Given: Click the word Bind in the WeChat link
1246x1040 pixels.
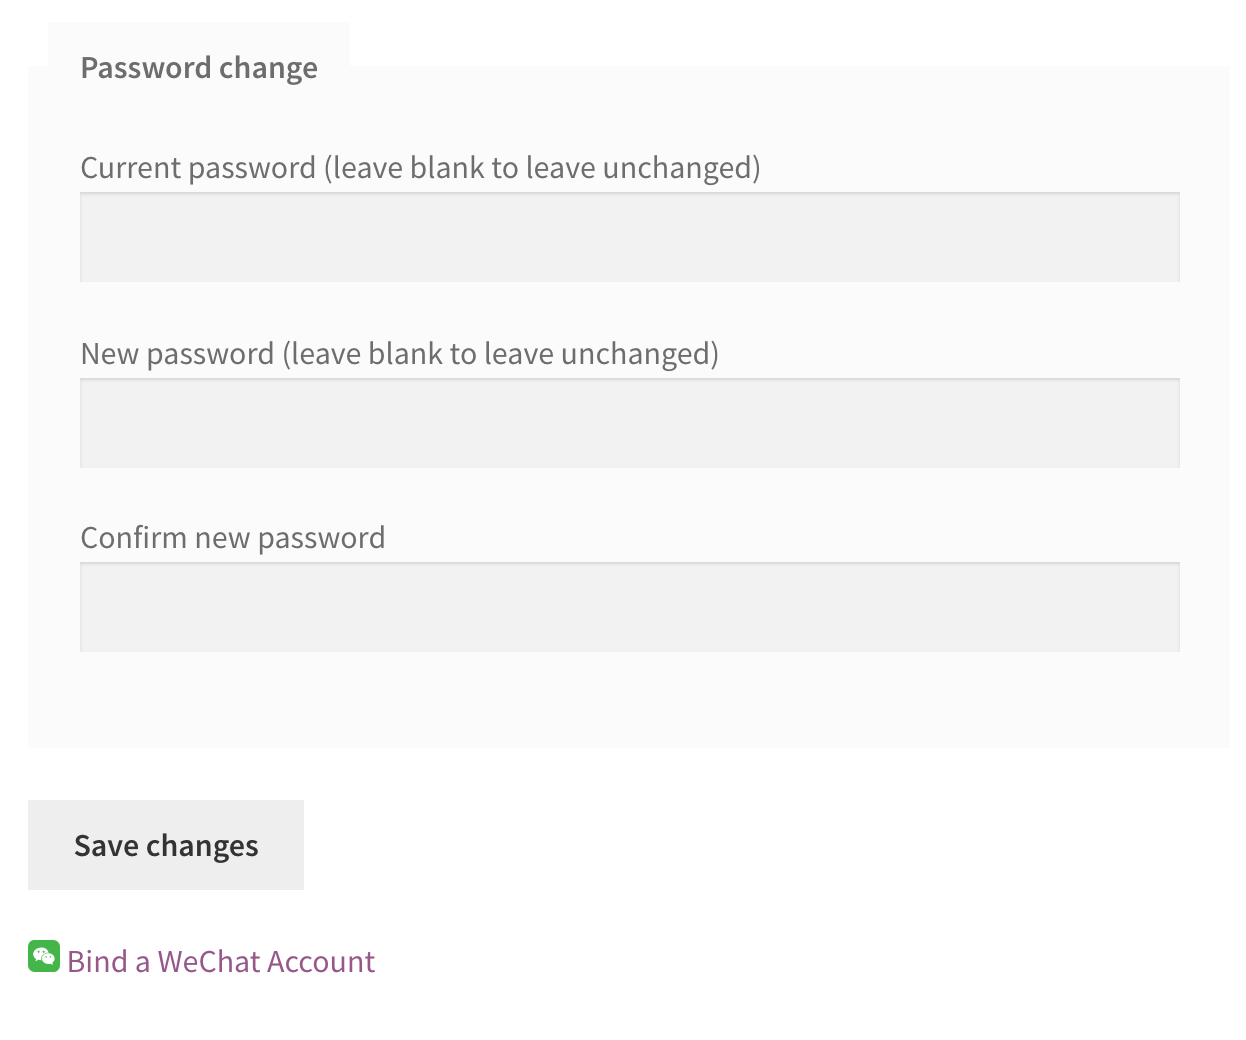Looking at the screenshot, I should [x=97, y=962].
